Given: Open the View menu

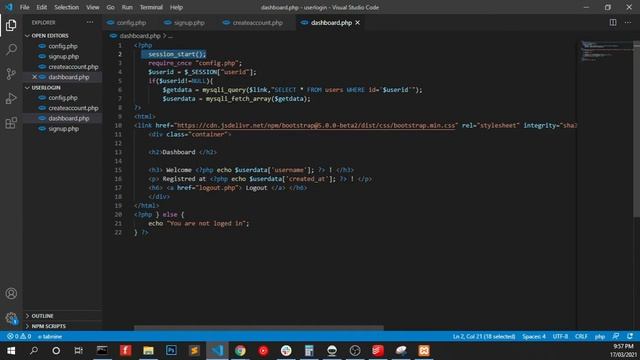Looking at the screenshot, I should pyautogui.click(x=93, y=7).
